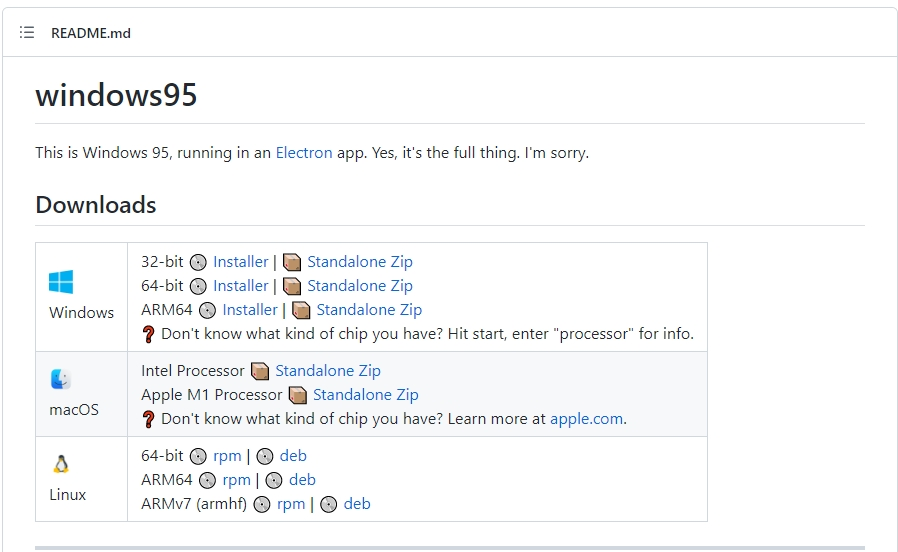The width and height of the screenshot is (898, 552).
Task: Download the Intel Processor Standalone Zip
Action: coord(328,371)
